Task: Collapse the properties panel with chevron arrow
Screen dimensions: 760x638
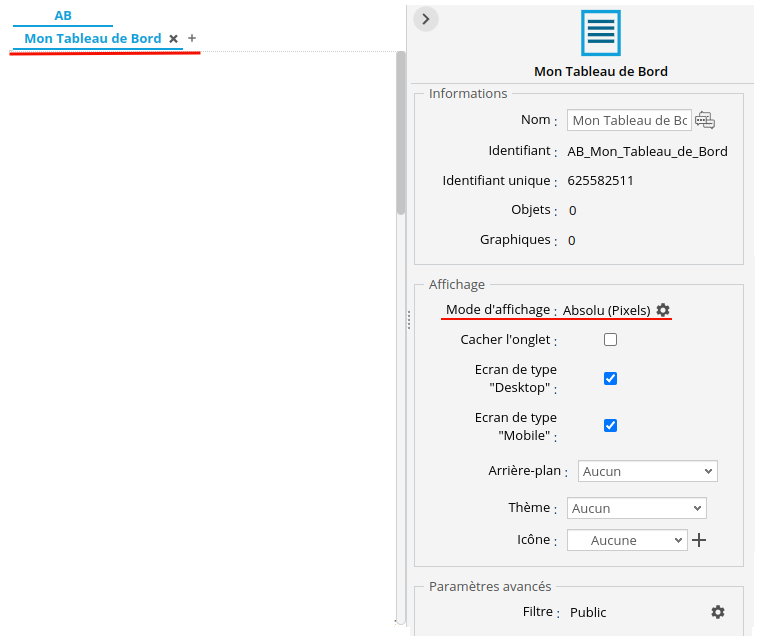Action: coord(425,19)
